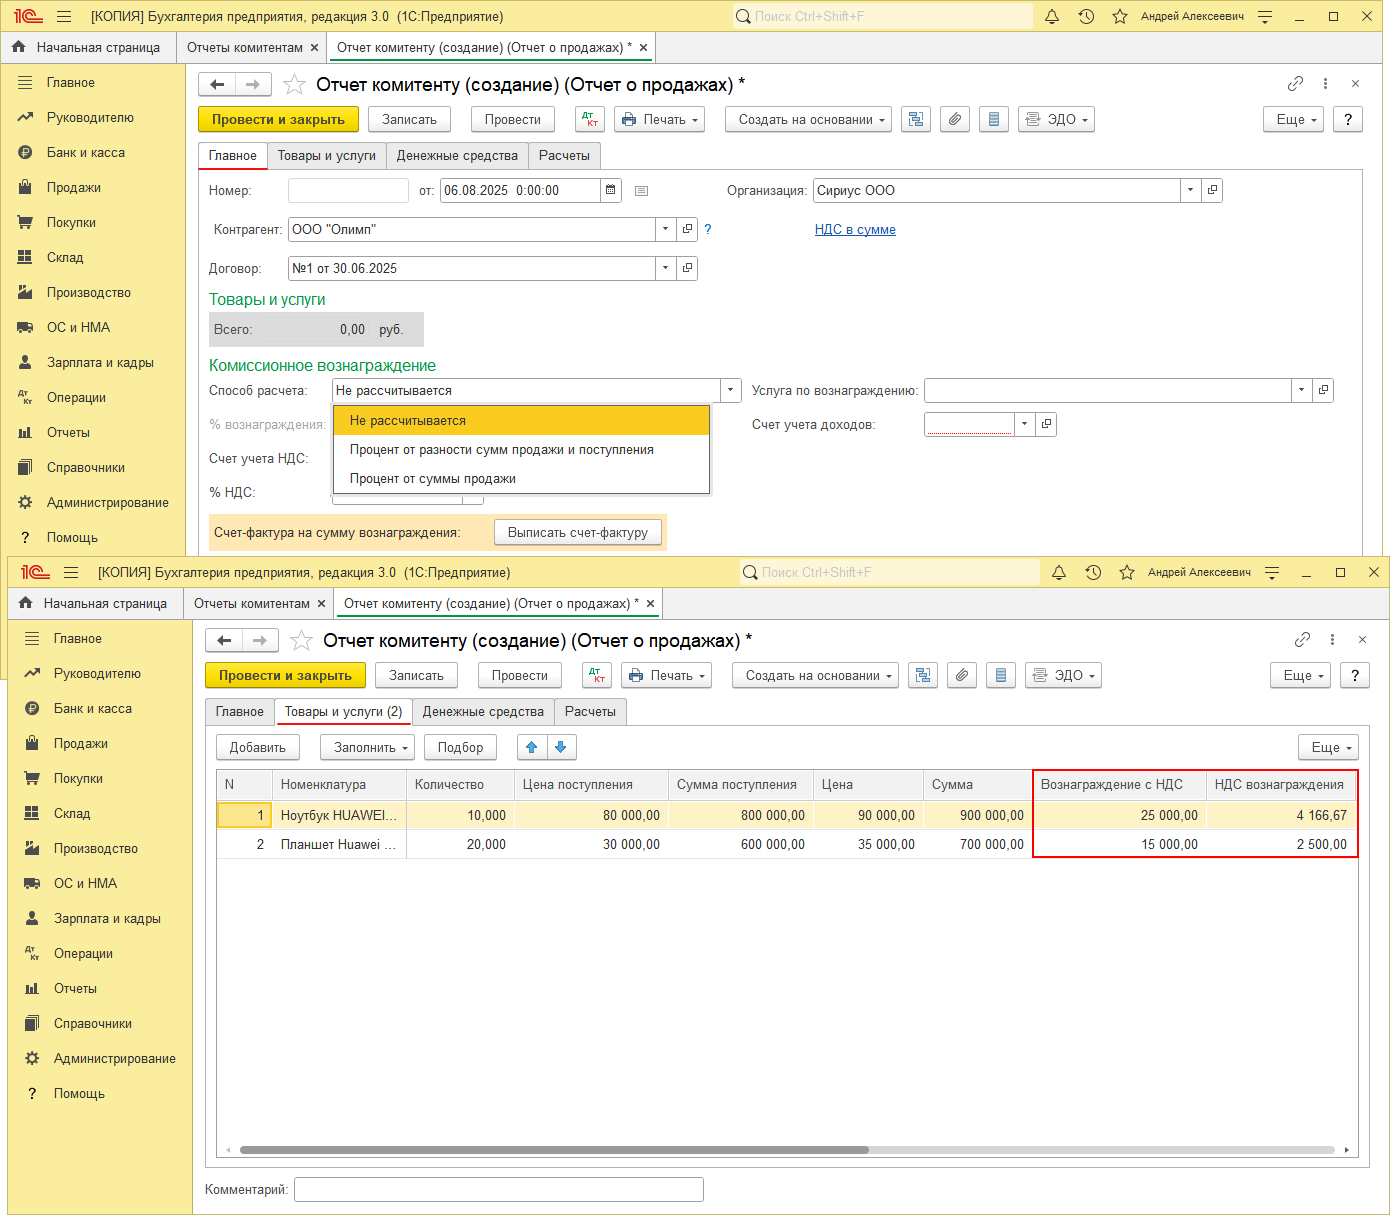Expand the Счет учета доходов dropdown
Viewport: 1390px width, 1215px height.
point(1024,424)
